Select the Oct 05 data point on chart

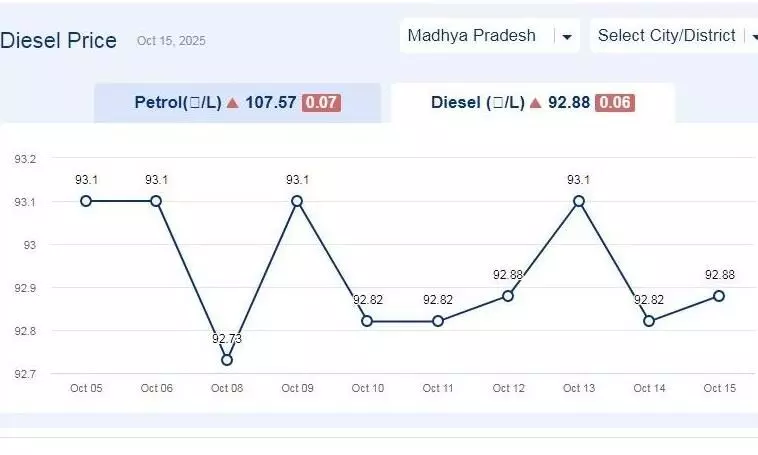coord(86,201)
